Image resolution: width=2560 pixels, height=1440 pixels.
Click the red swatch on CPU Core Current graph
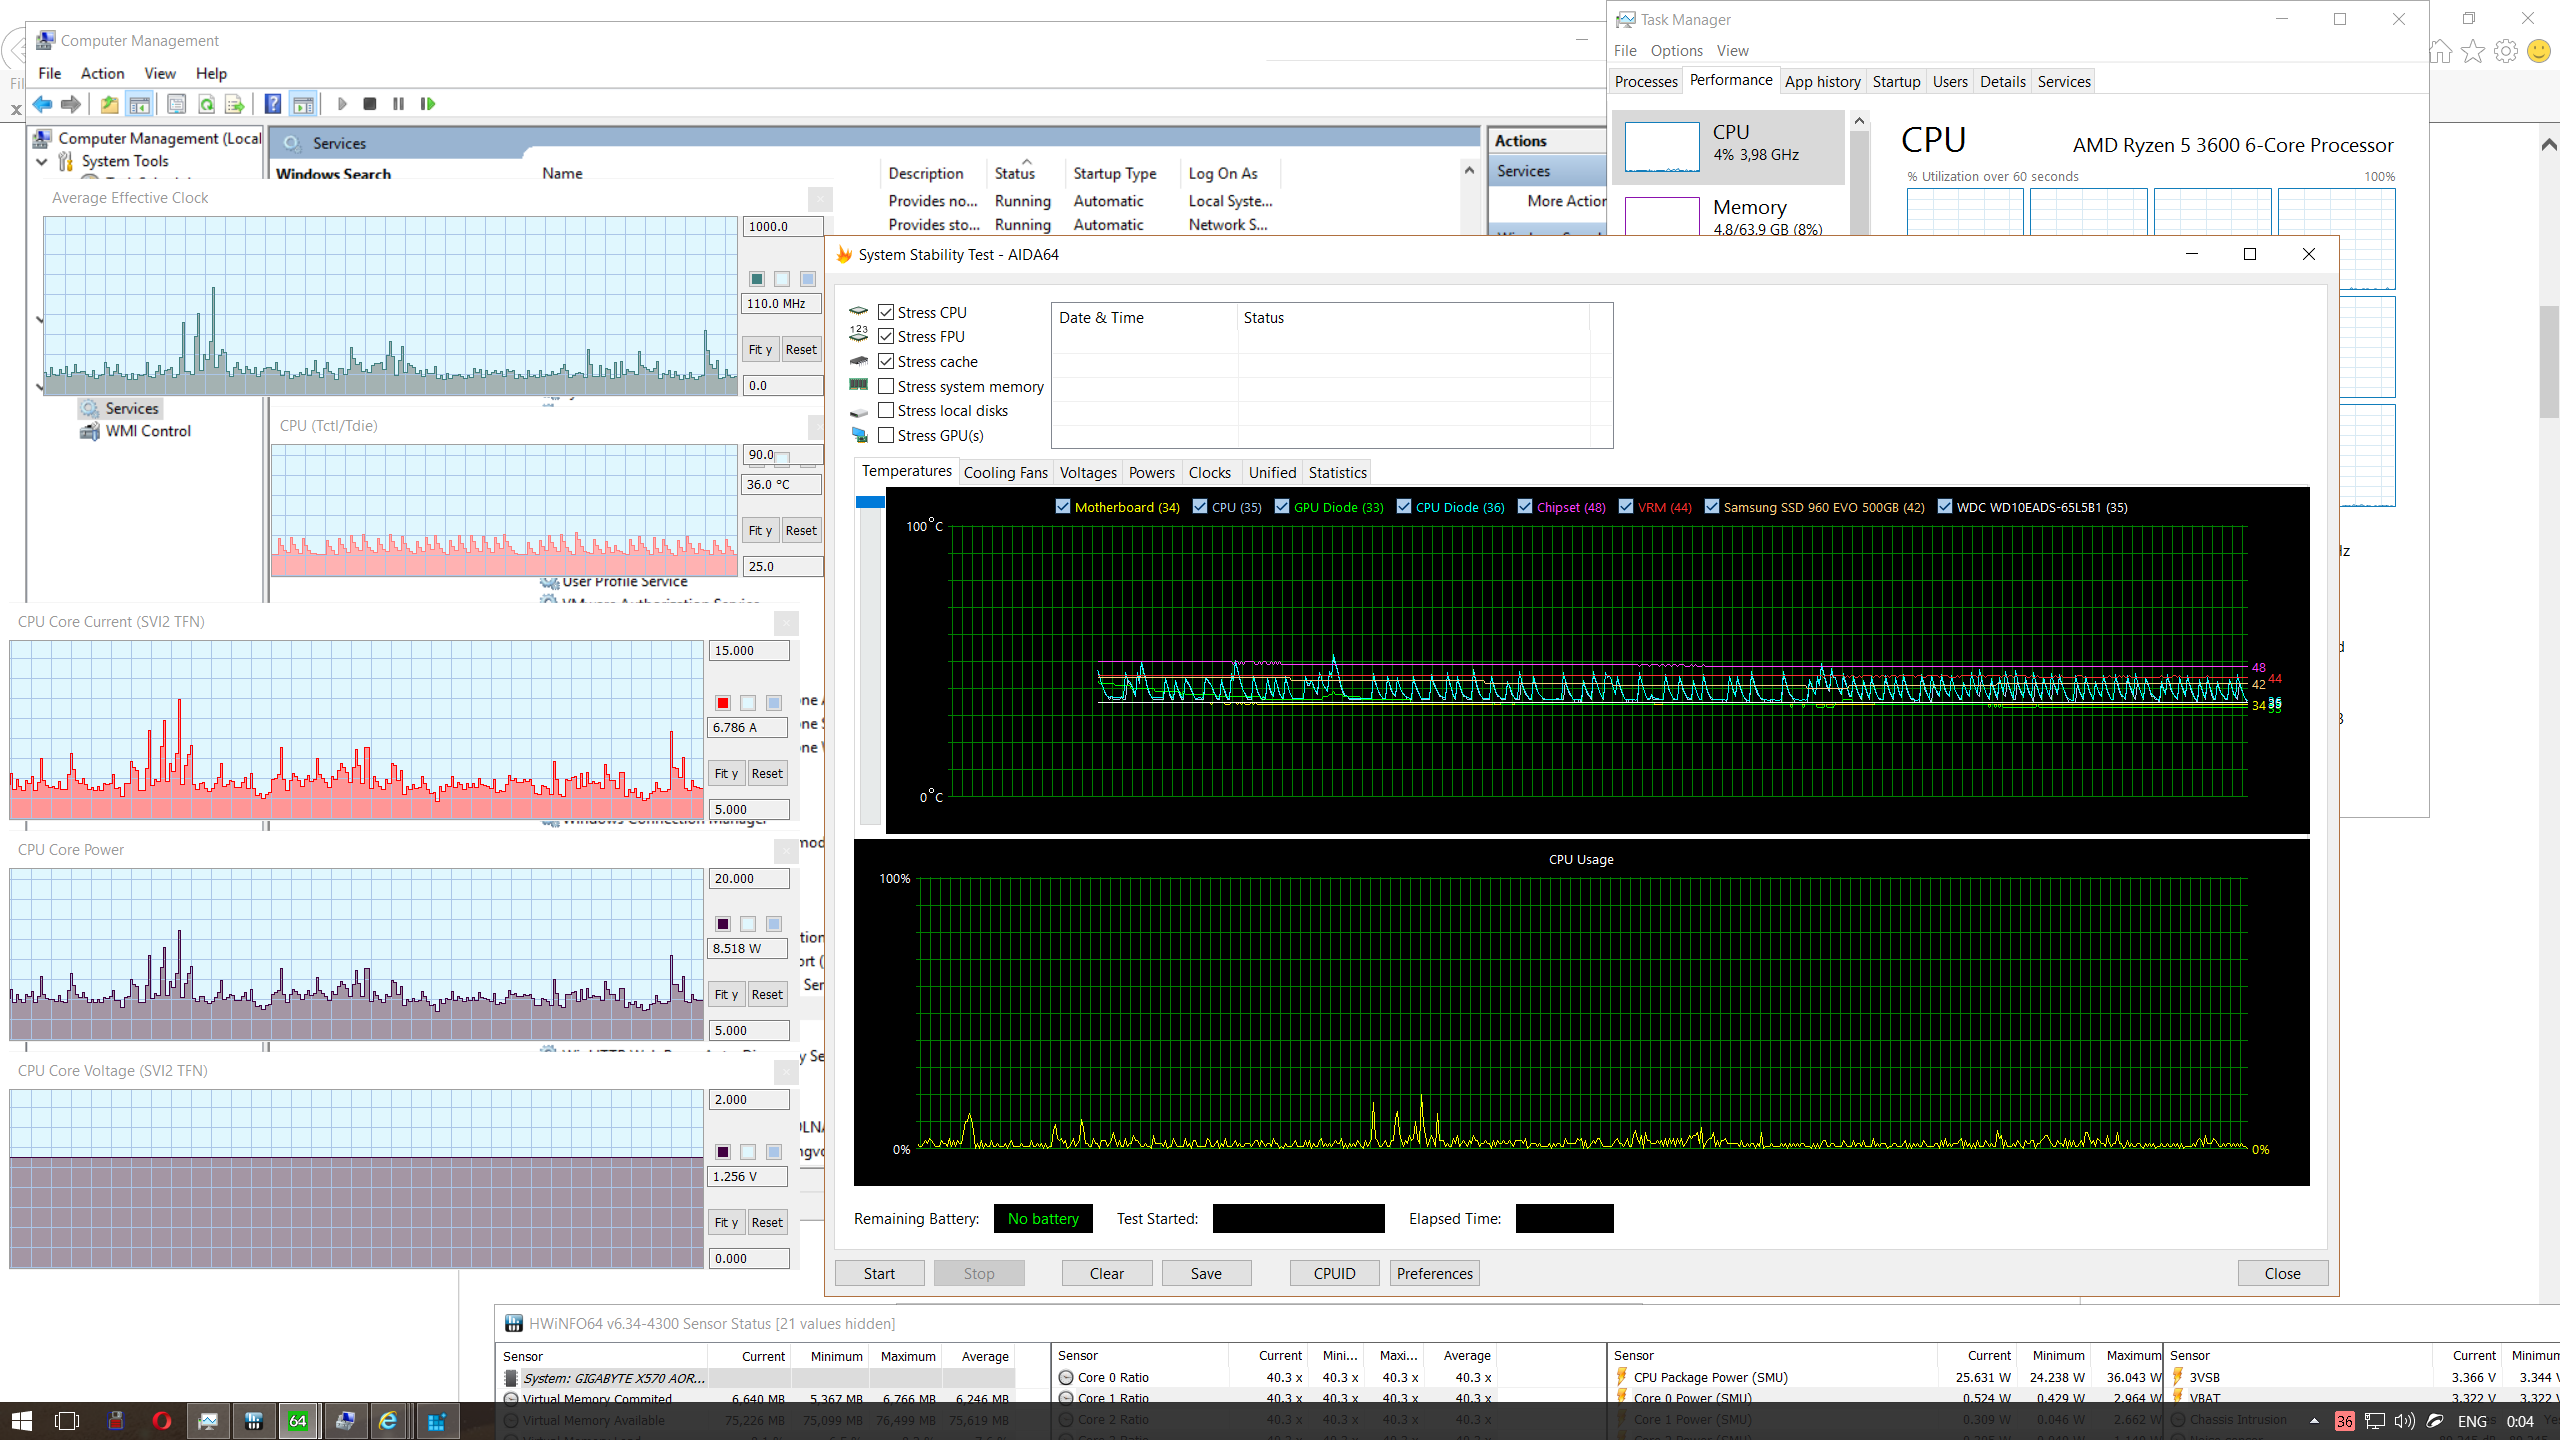coord(723,703)
